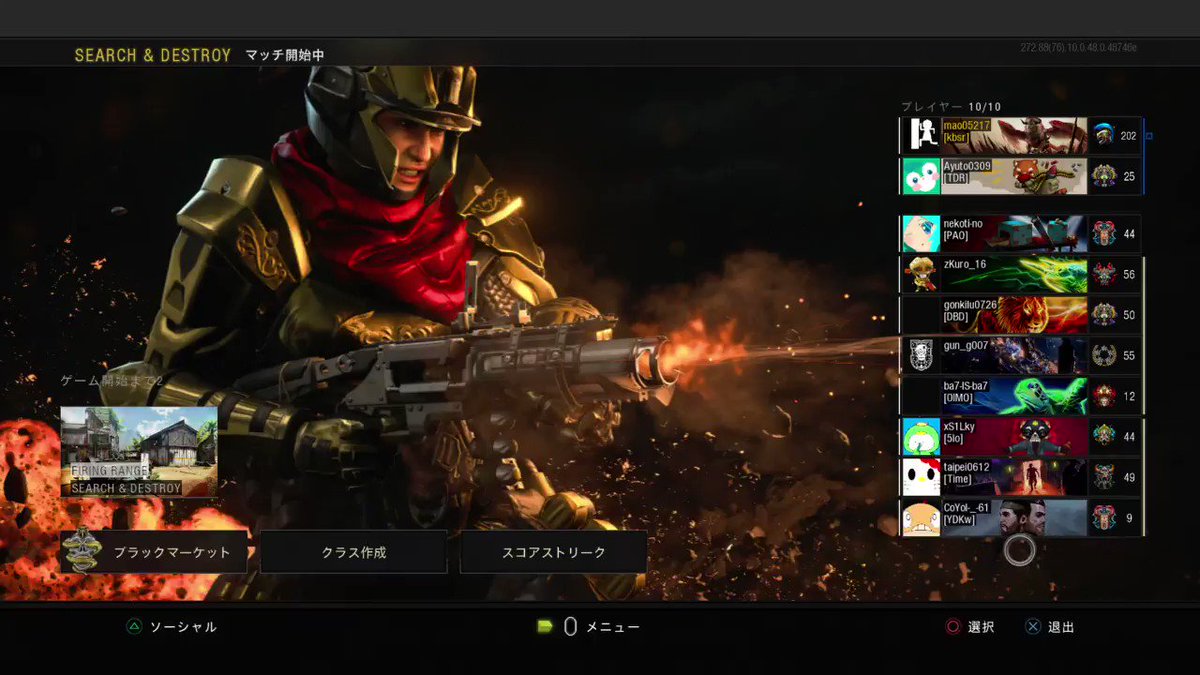Viewport: 1200px width, 675px height.
Task: Click gonkilu0726's prestige emblem beside 50
Action: coord(1103,315)
